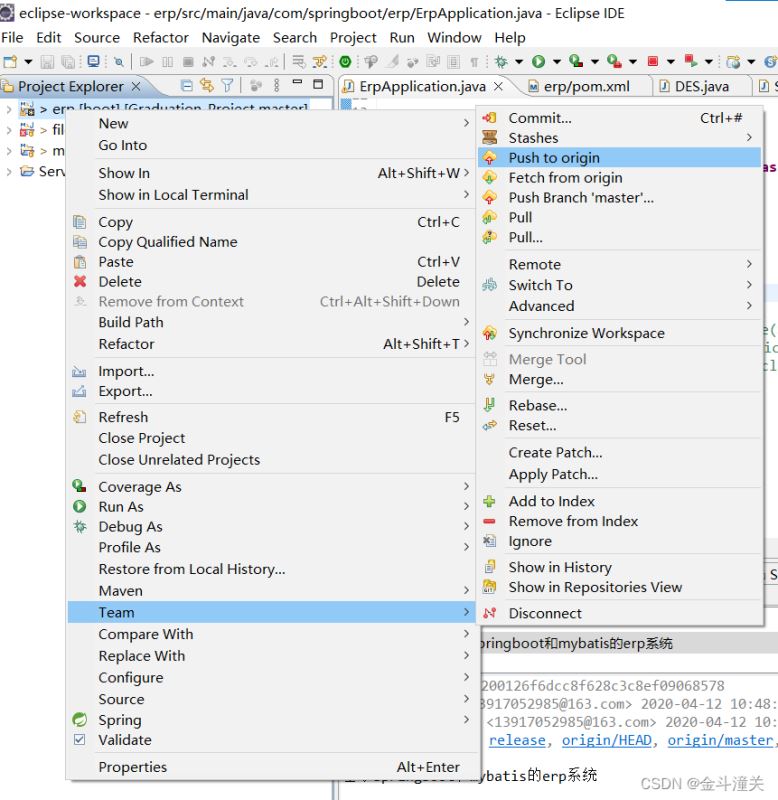Open the Run dropdown arrow

click(x=557, y=62)
